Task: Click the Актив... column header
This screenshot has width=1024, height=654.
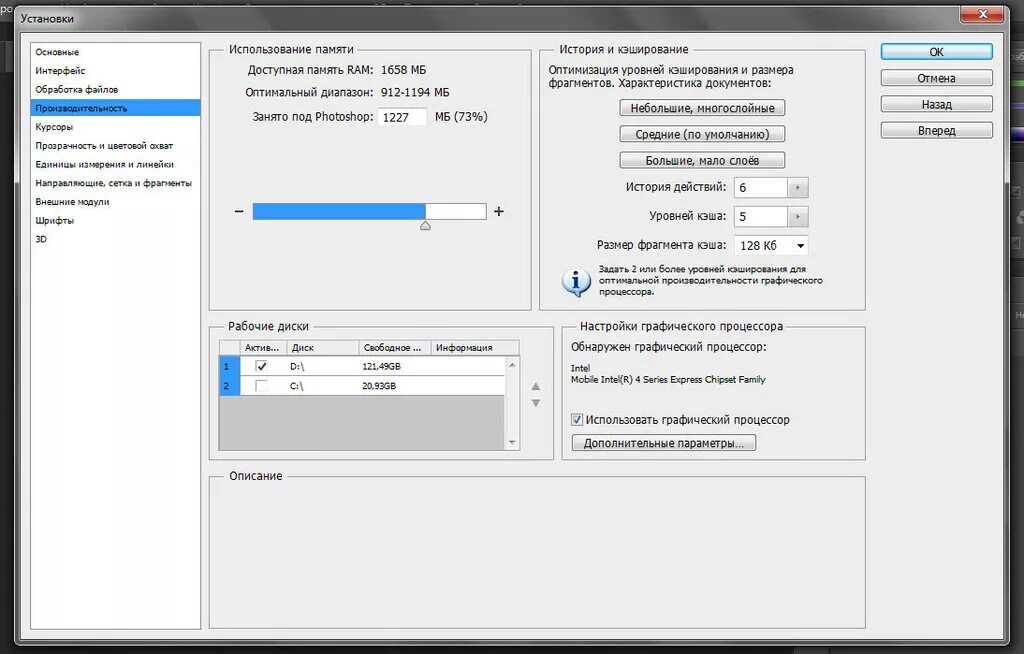Action: (263, 348)
